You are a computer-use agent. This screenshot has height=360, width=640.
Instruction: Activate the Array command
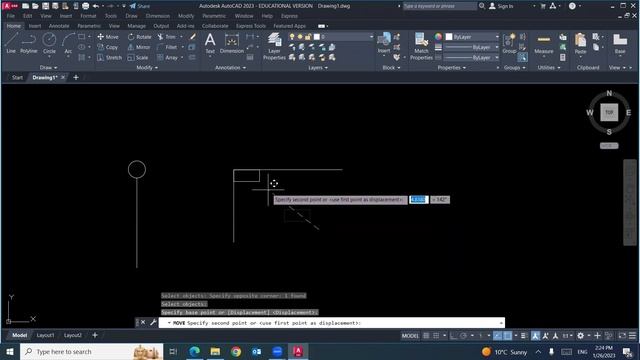[x=167, y=58]
